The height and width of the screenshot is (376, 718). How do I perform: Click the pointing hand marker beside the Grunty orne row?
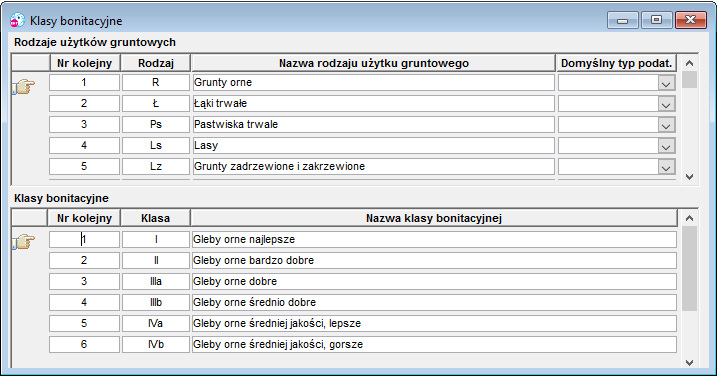click(x=24, y=86)
